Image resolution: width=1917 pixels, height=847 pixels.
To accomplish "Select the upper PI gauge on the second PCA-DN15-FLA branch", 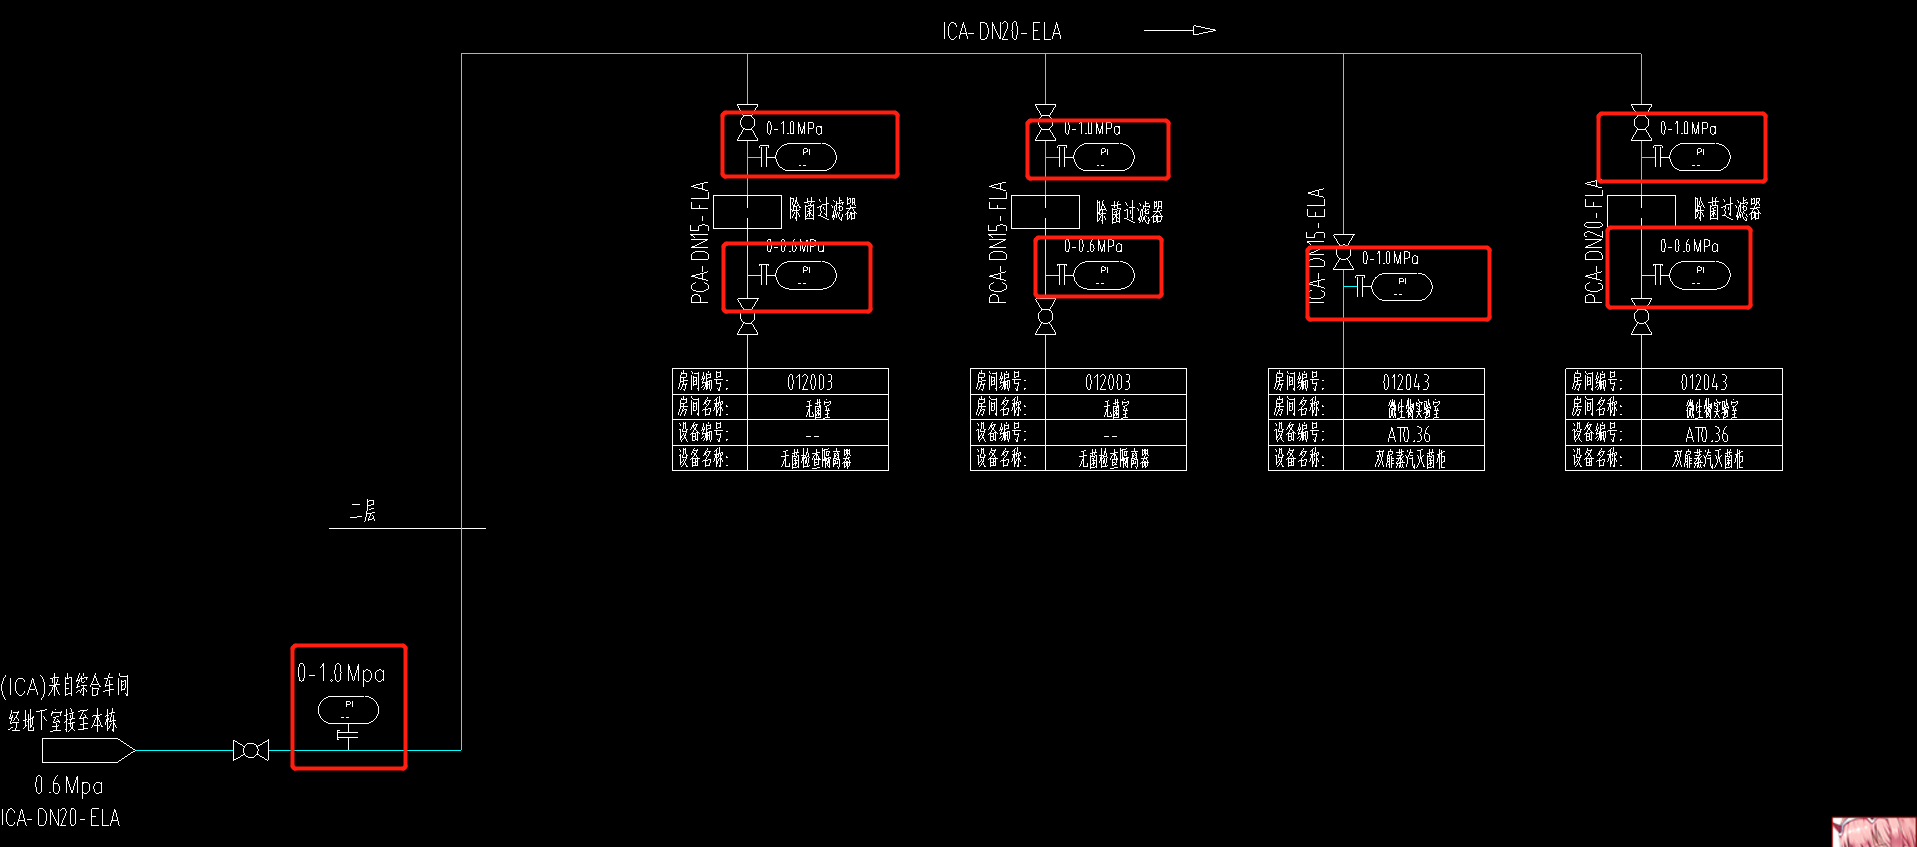I will [1104, 157].
